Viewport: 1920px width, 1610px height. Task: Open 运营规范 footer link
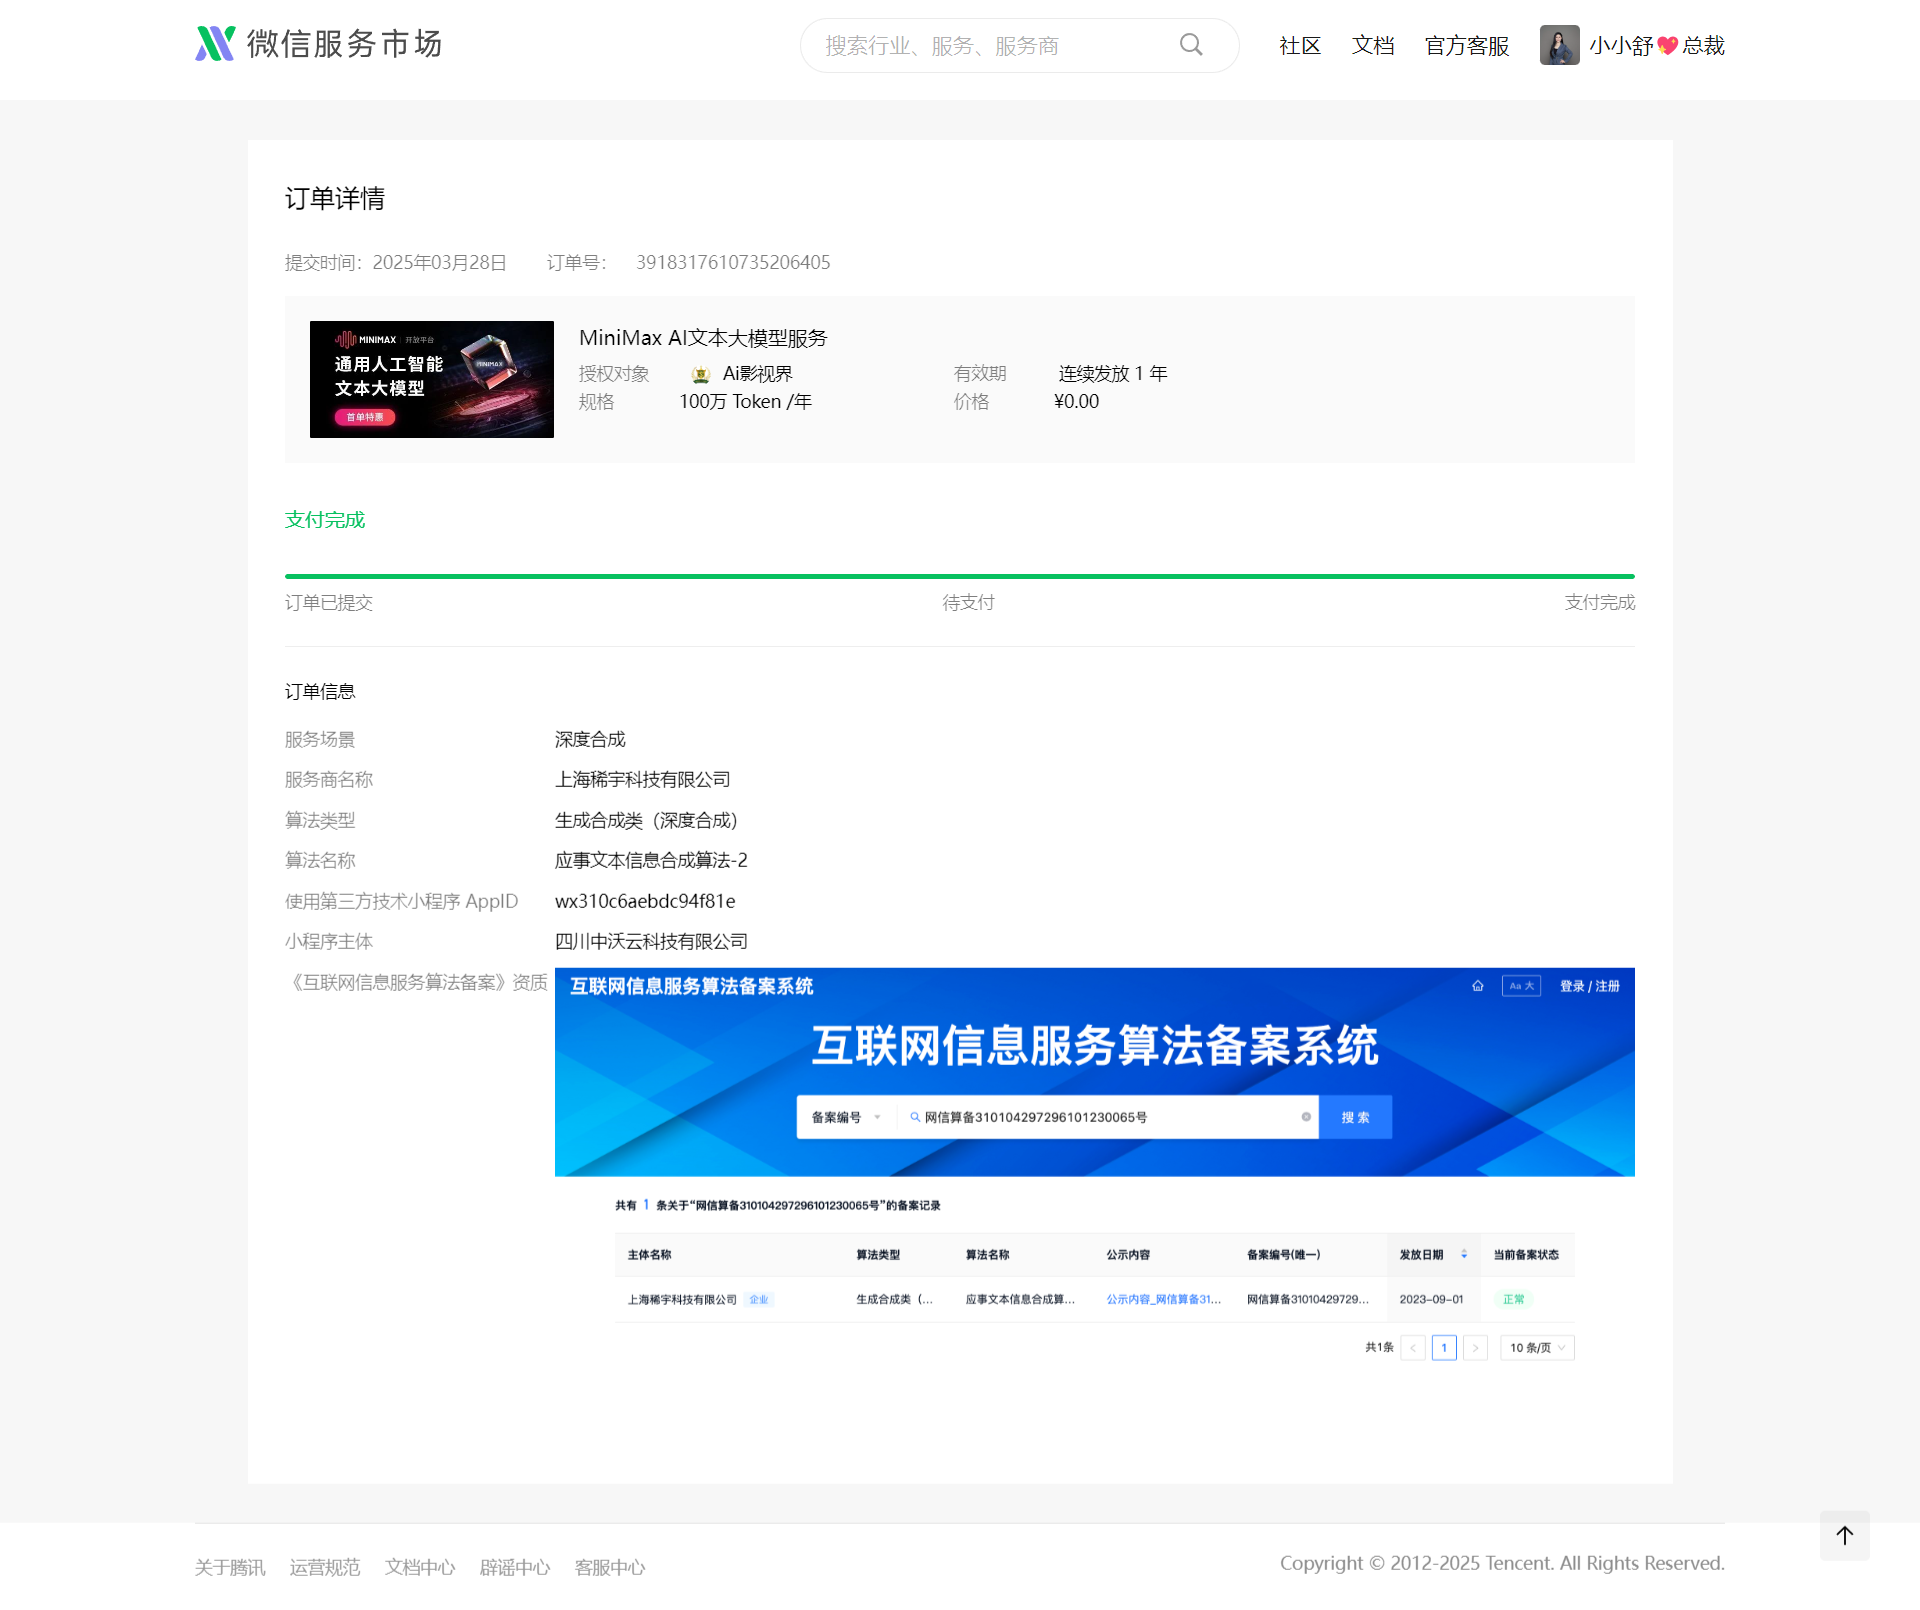(x=325, y=1567)
